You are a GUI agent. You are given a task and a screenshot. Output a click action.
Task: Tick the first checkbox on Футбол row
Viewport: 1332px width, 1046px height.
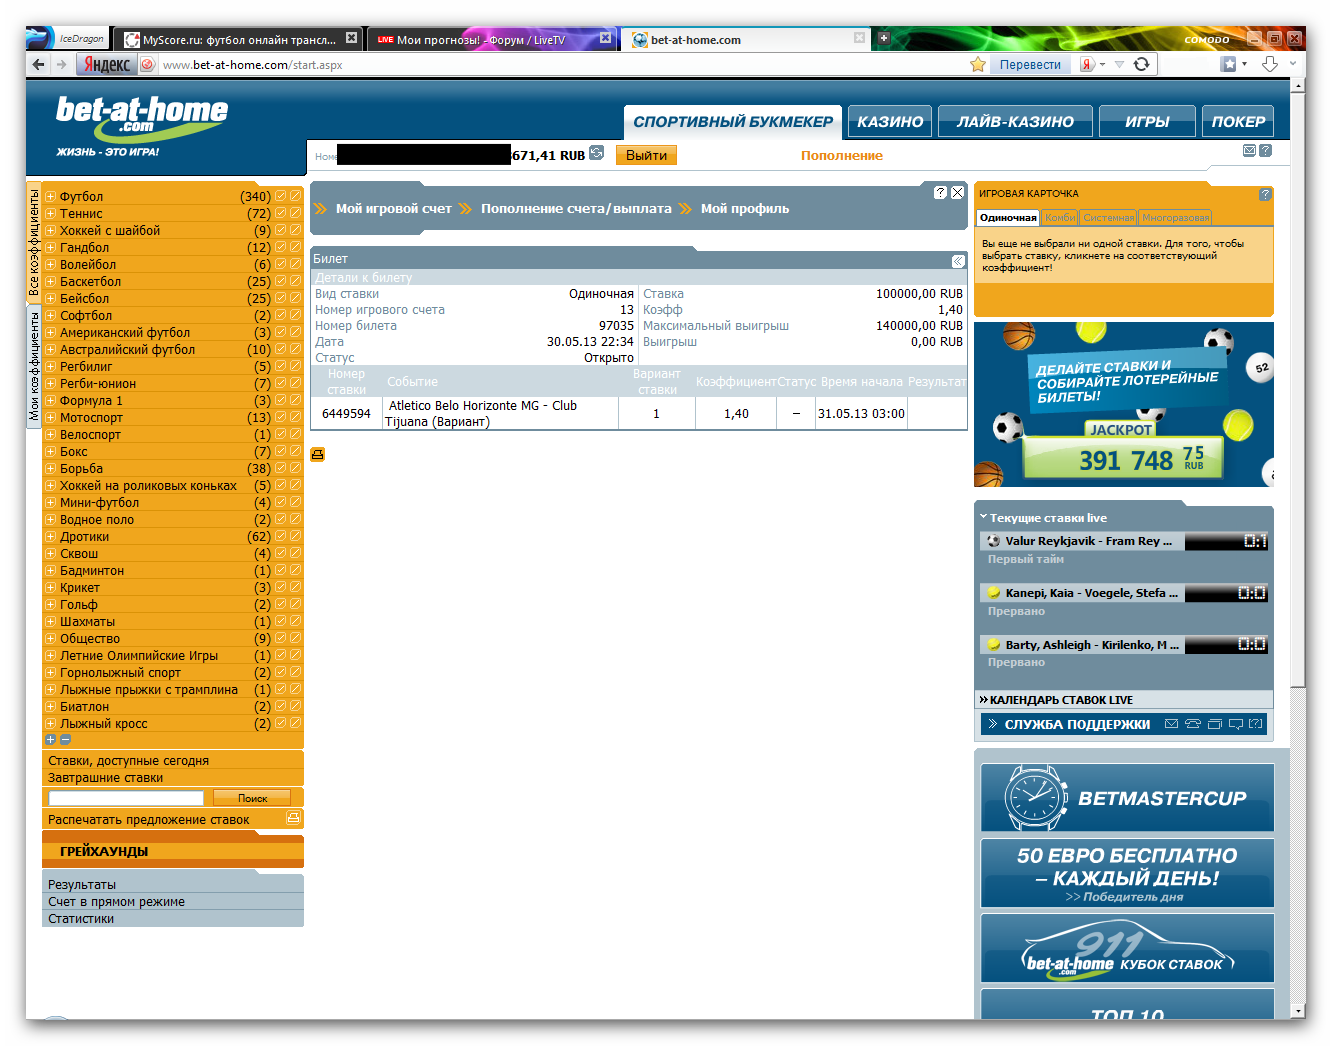(x=281, y=196)
